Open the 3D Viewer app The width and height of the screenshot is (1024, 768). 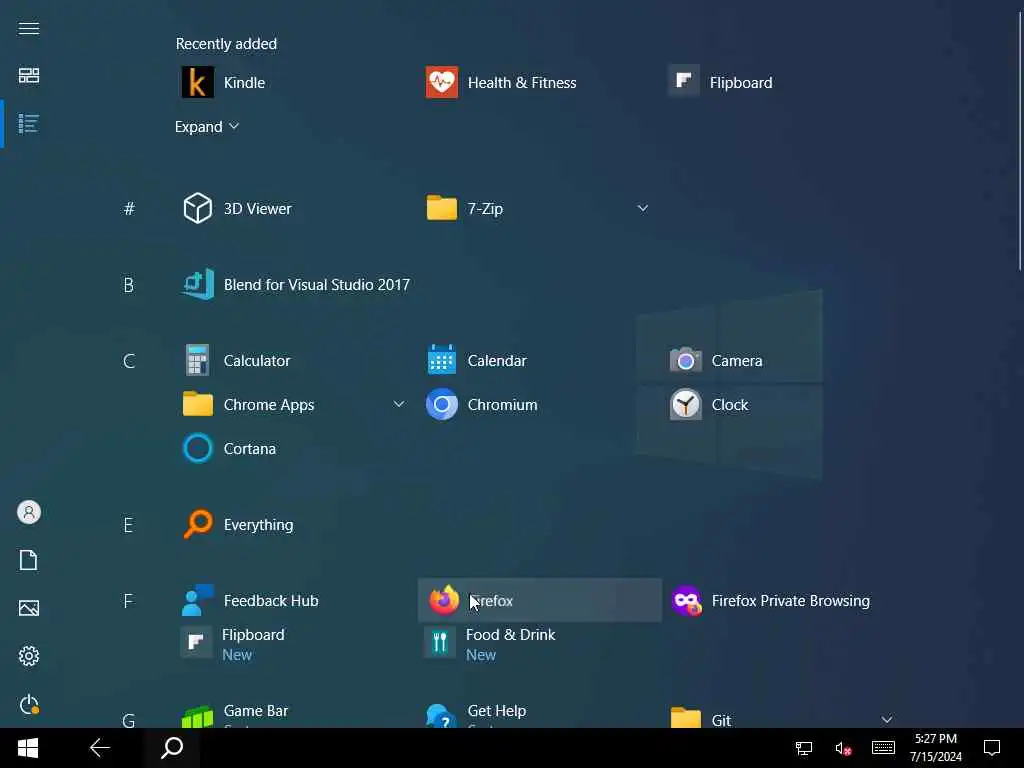pos(236,208)
